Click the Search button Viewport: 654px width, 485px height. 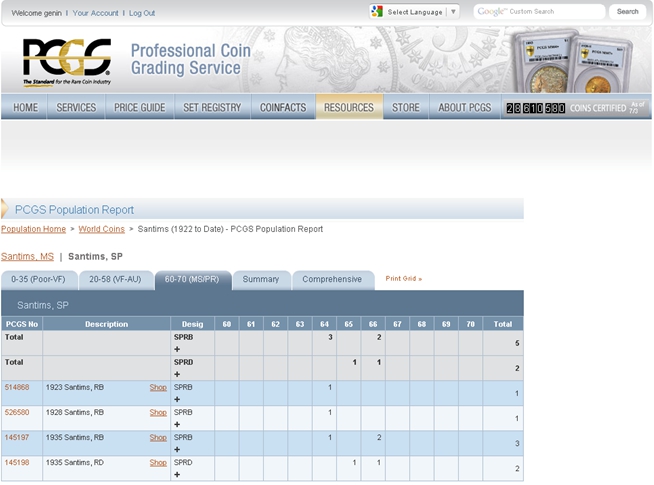[627, 12]
